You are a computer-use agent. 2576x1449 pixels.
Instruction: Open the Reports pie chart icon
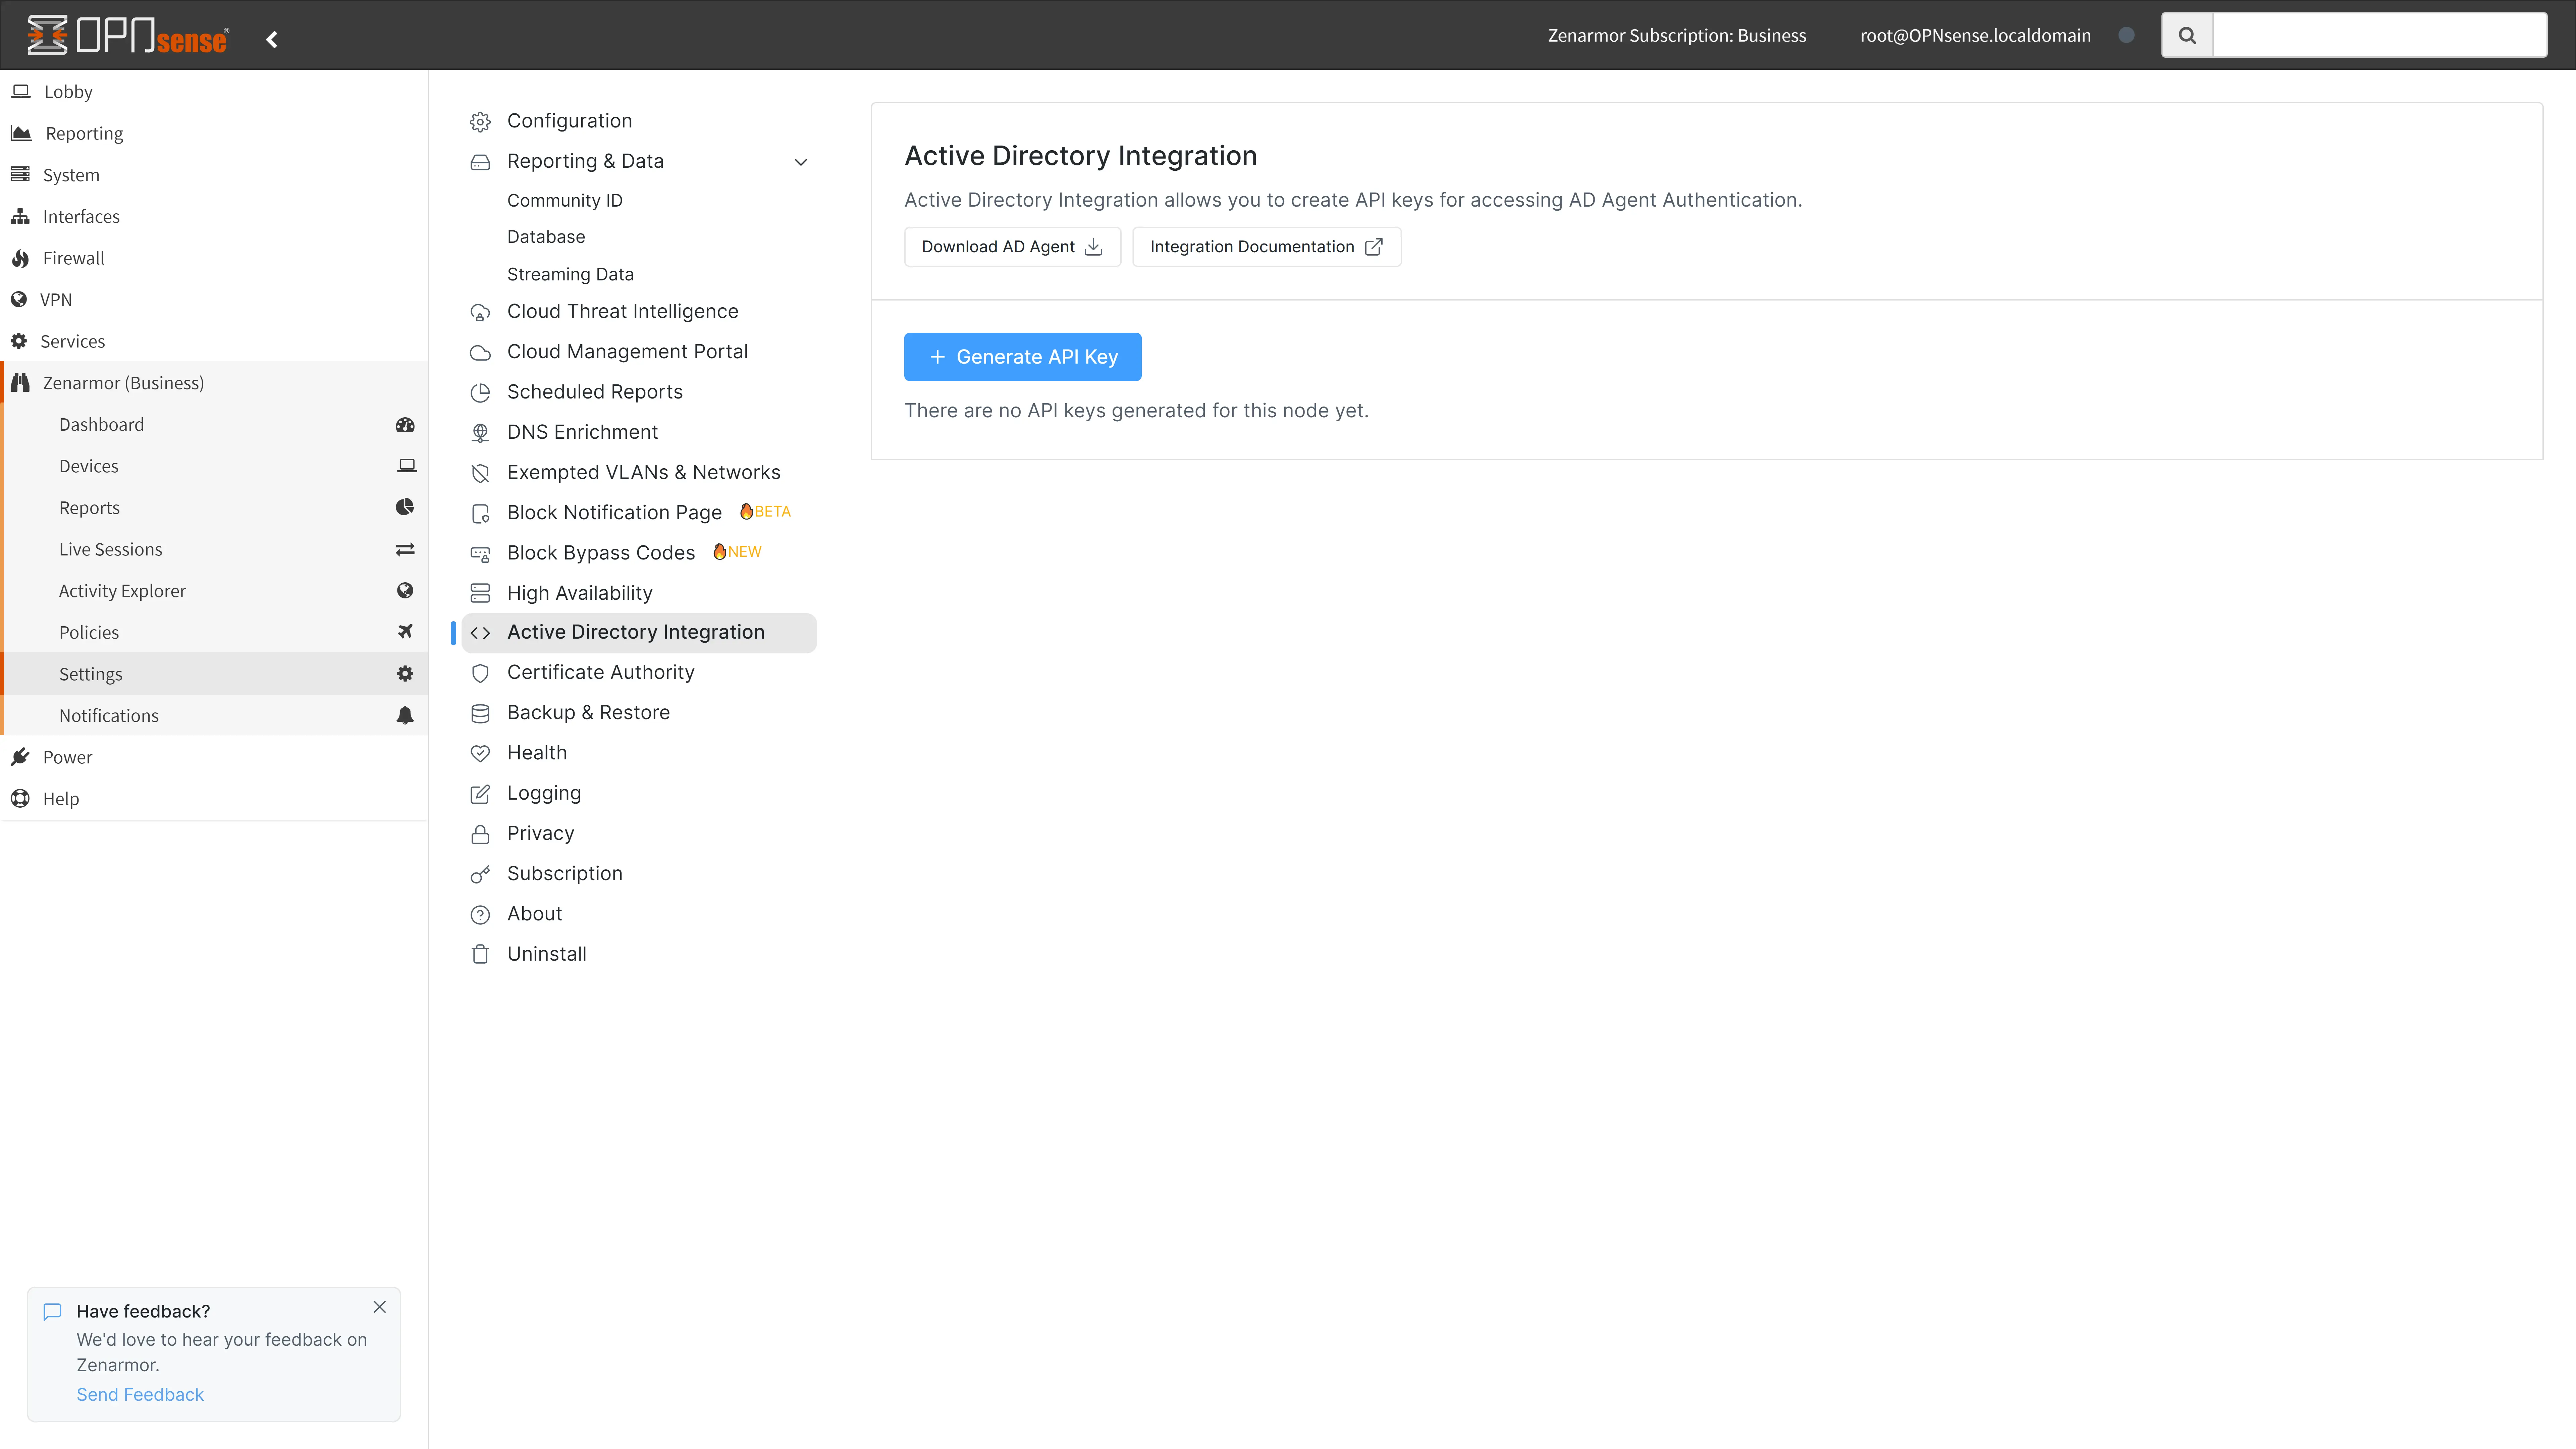click(405, 507)
